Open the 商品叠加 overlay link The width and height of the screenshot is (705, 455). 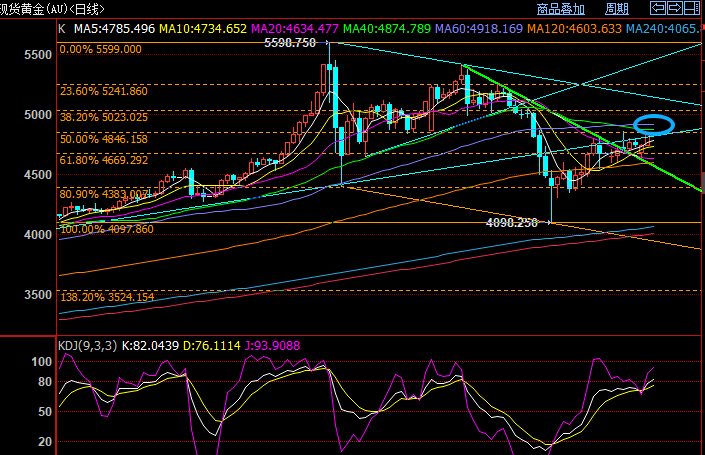tap(562, 9)
